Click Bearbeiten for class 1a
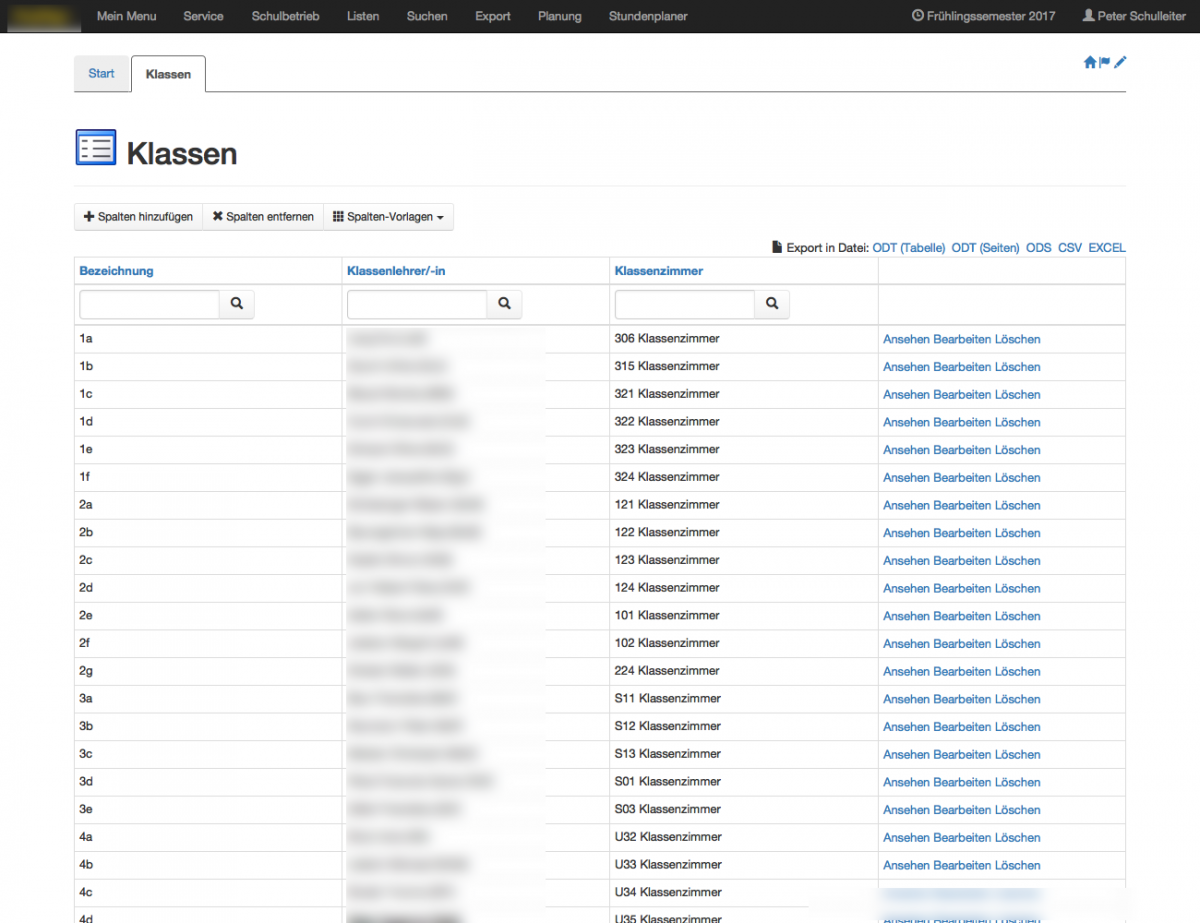Screen dimensions: 1200x923 [962, 339]
